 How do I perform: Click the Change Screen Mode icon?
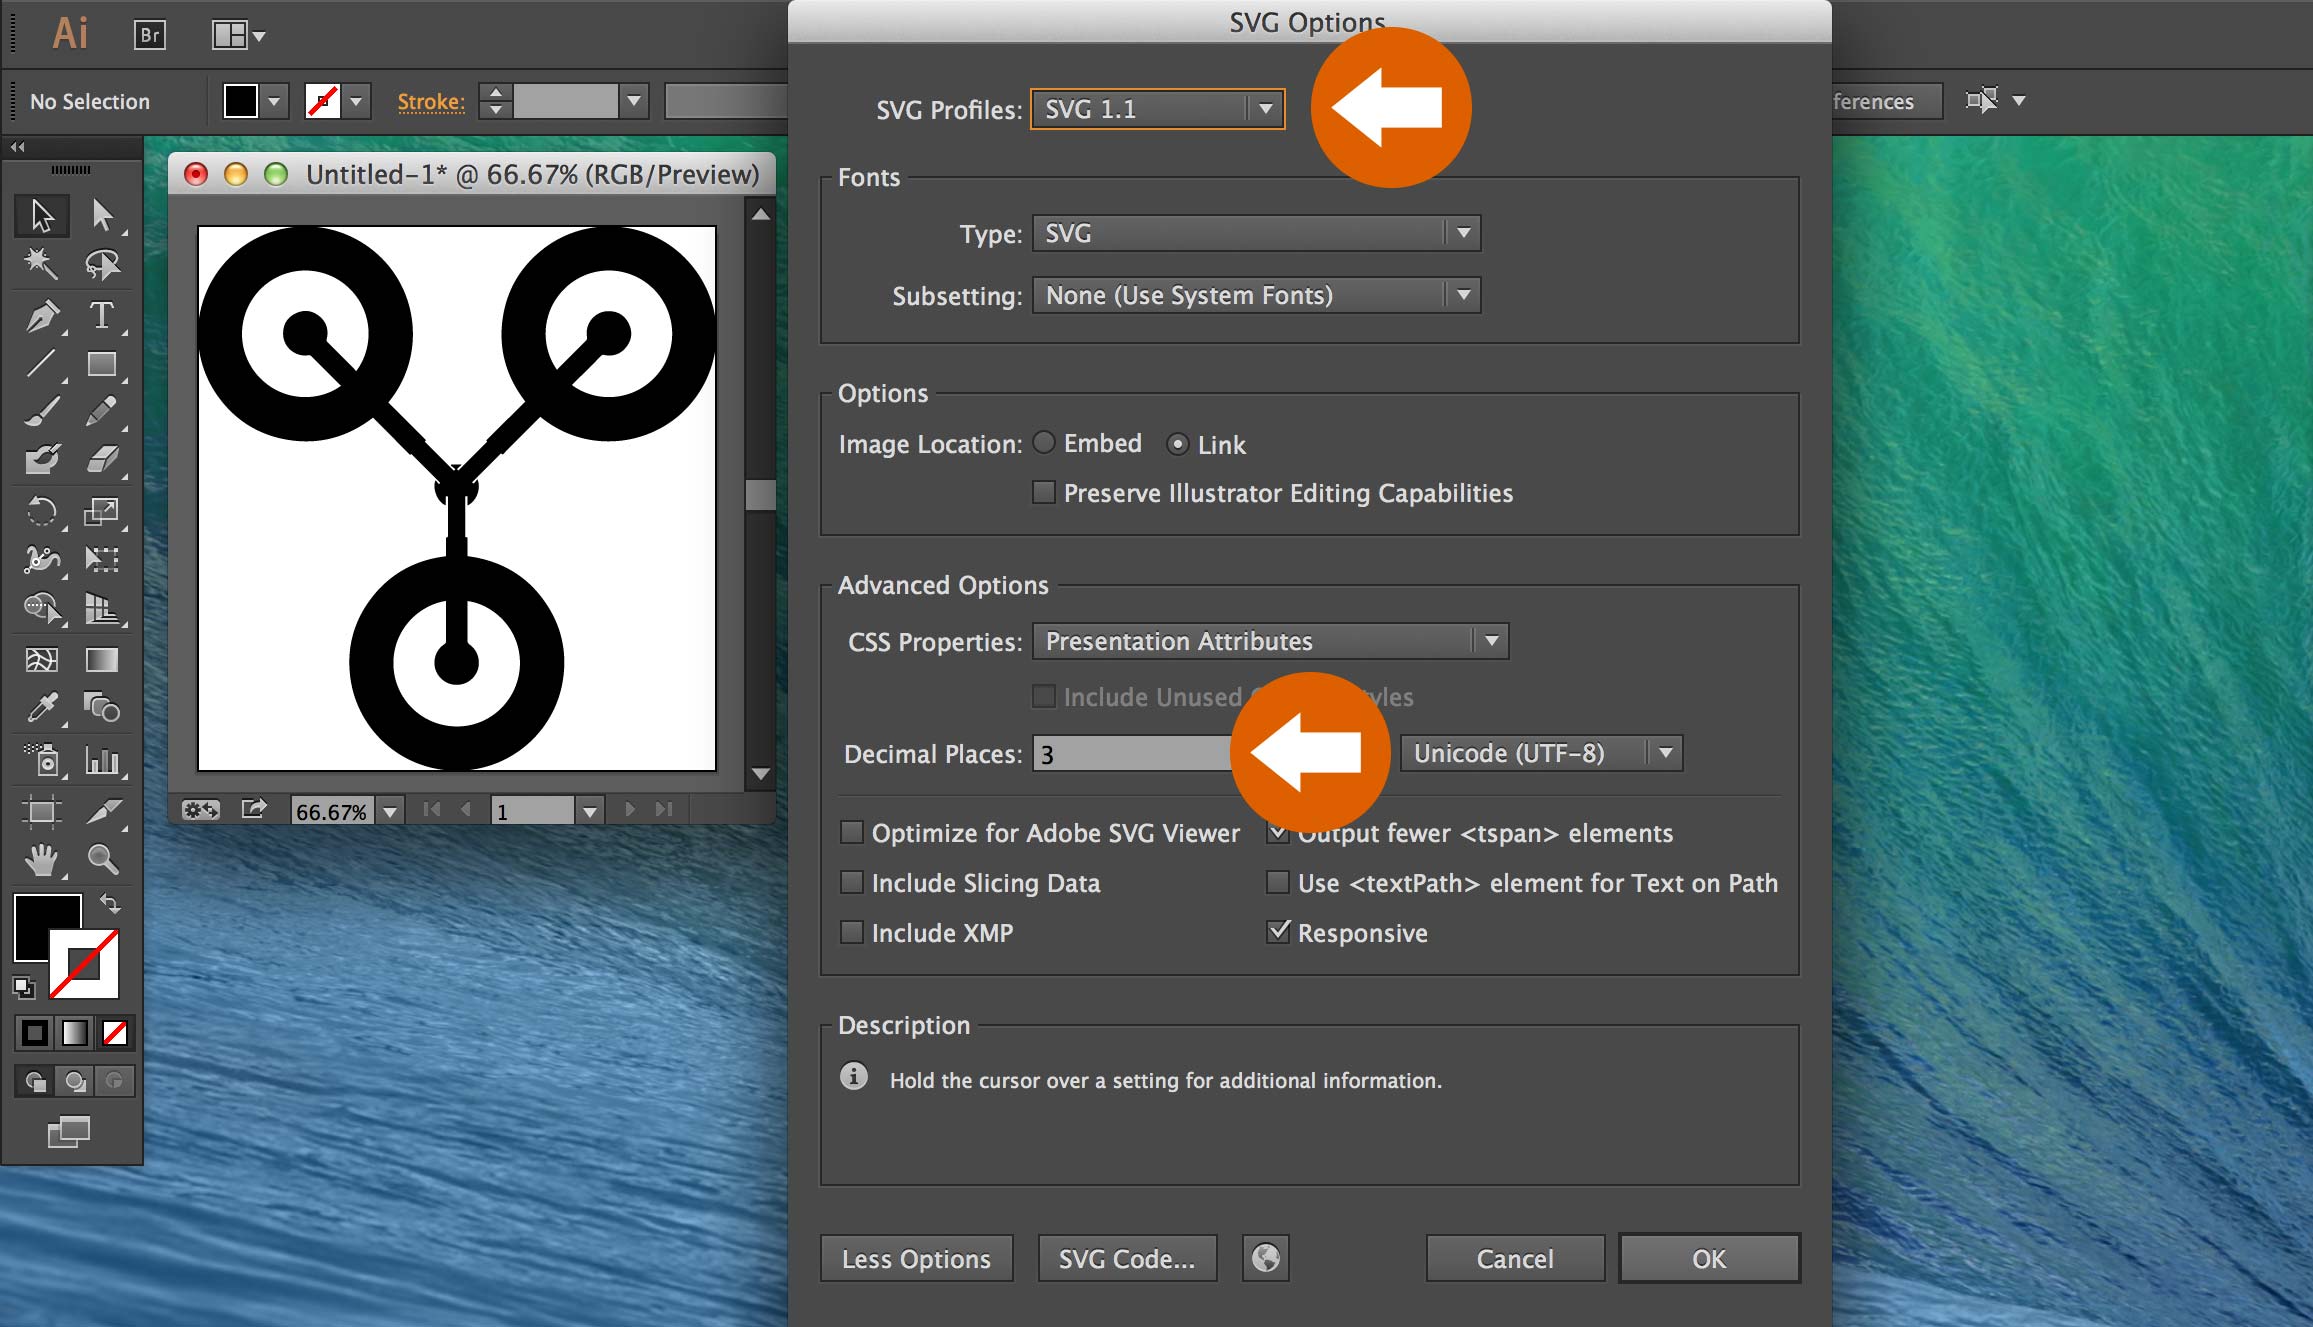[x=68, y=1131]
